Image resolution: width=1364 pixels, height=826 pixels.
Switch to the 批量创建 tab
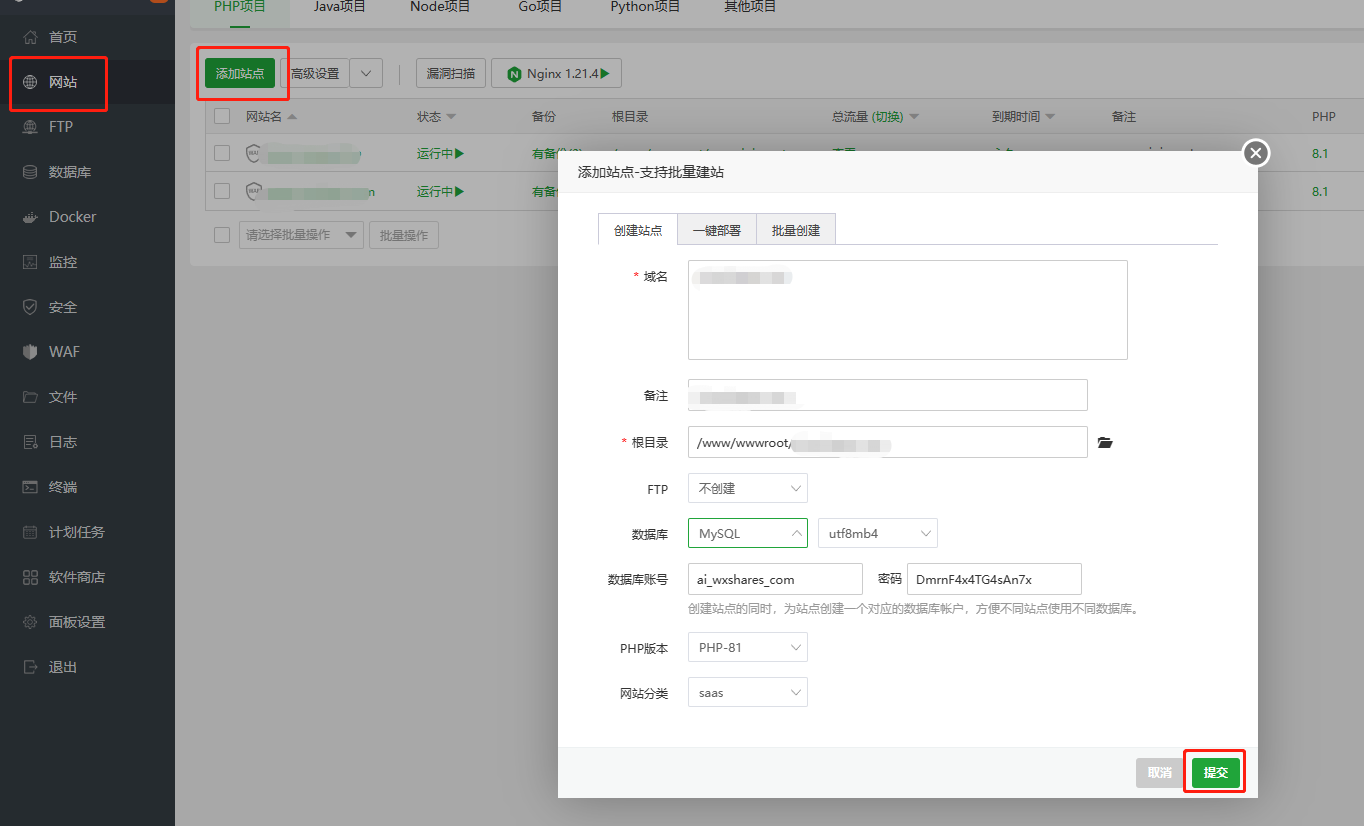tap(795, 230)
